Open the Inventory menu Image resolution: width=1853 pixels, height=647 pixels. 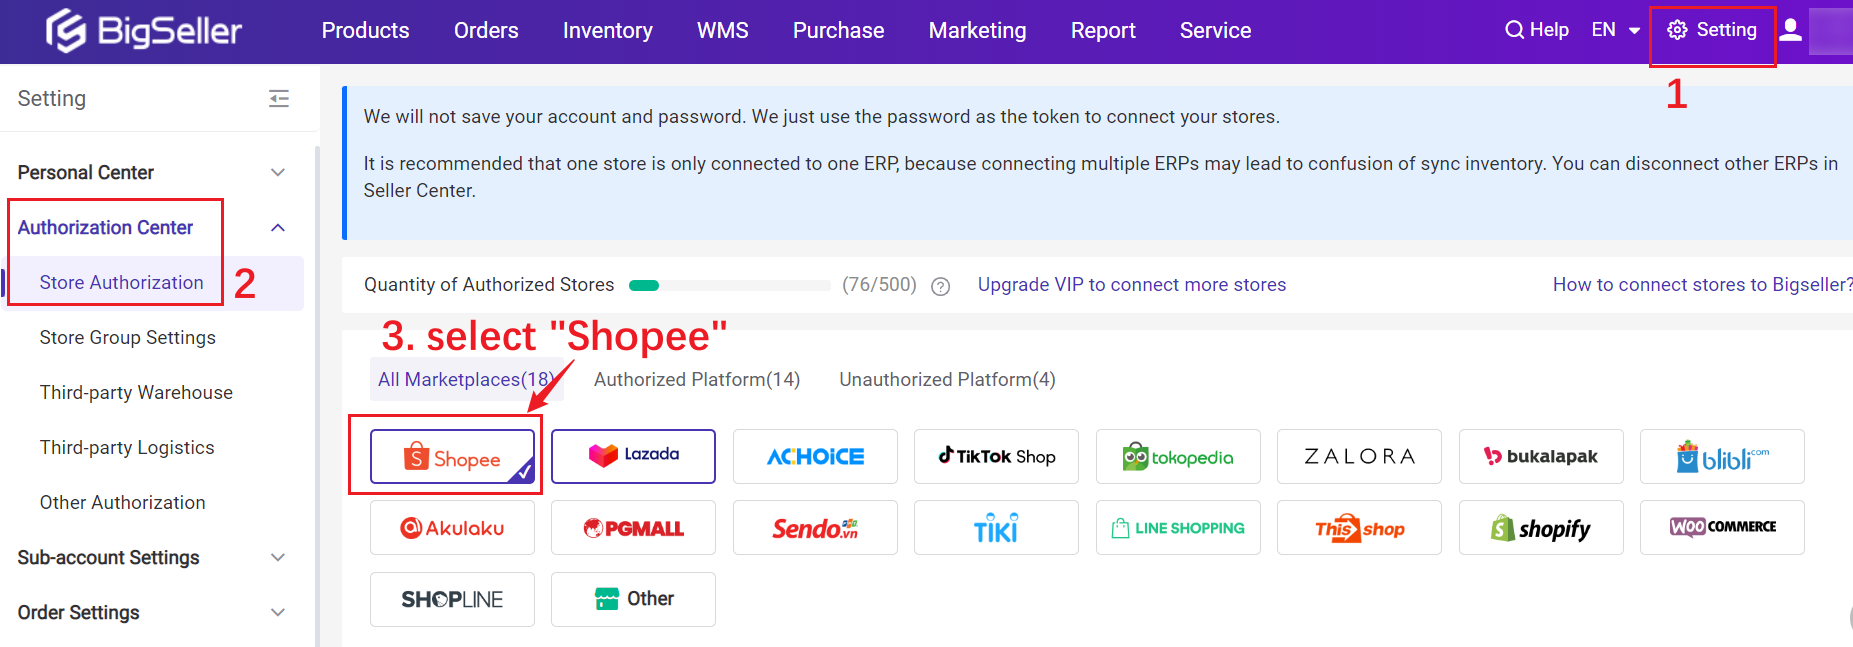[608, 31]
